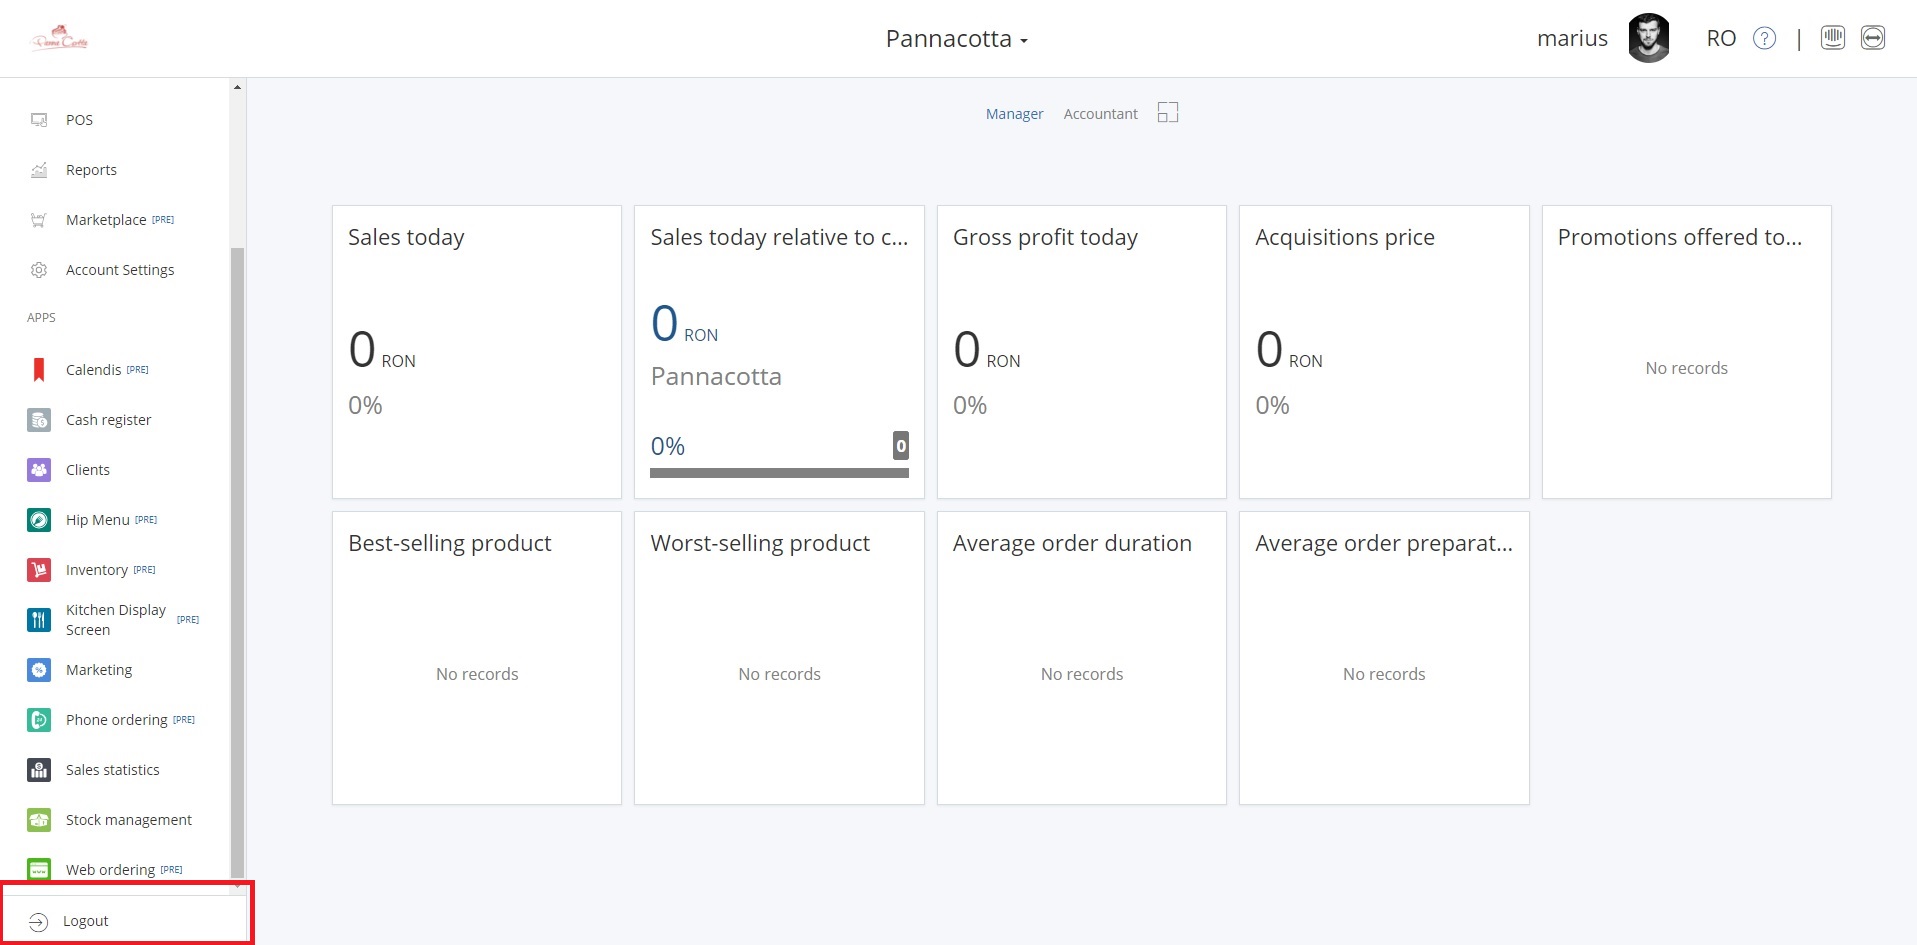This screenshot has width=1917, height=945.
Task: Open the Hip Menu app icon
Action: (x=39, y=520)
